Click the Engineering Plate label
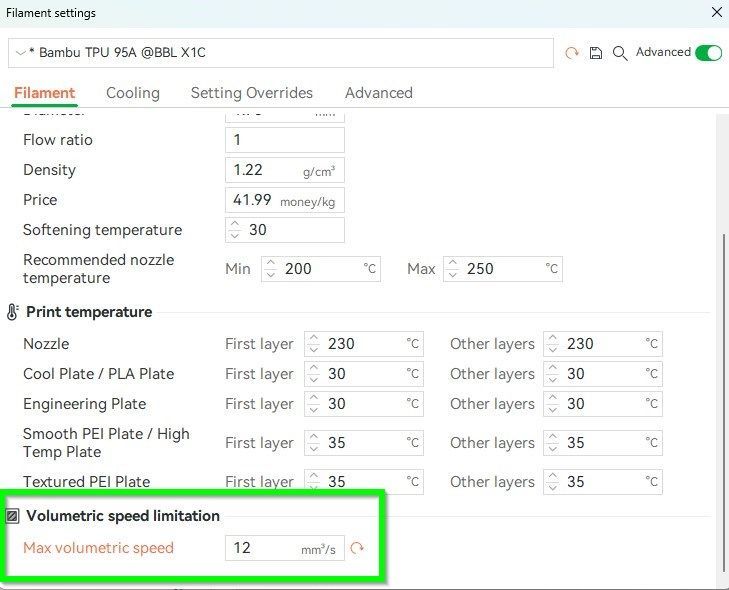This screenshot has height=590, width=729. (85, 404)
